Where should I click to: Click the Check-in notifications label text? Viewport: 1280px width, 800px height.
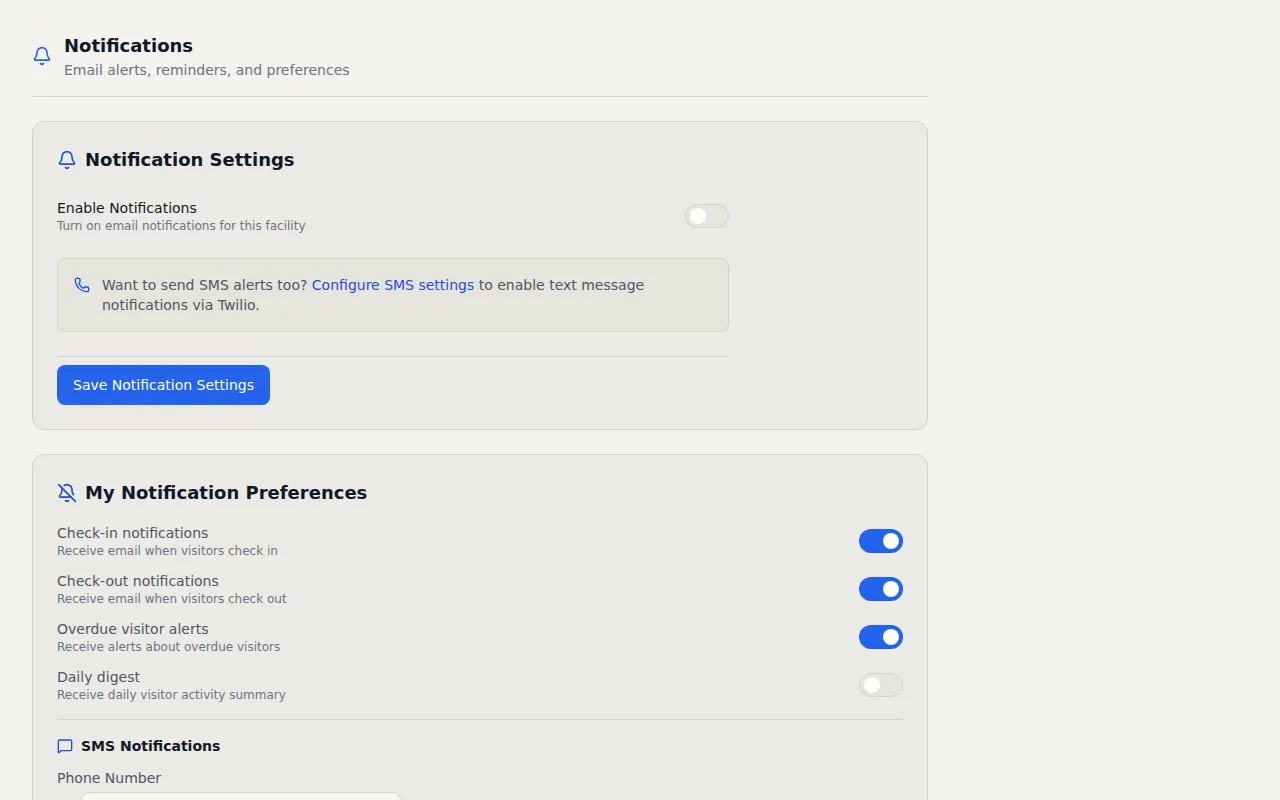pyautogui.click(x=132, y=532)
